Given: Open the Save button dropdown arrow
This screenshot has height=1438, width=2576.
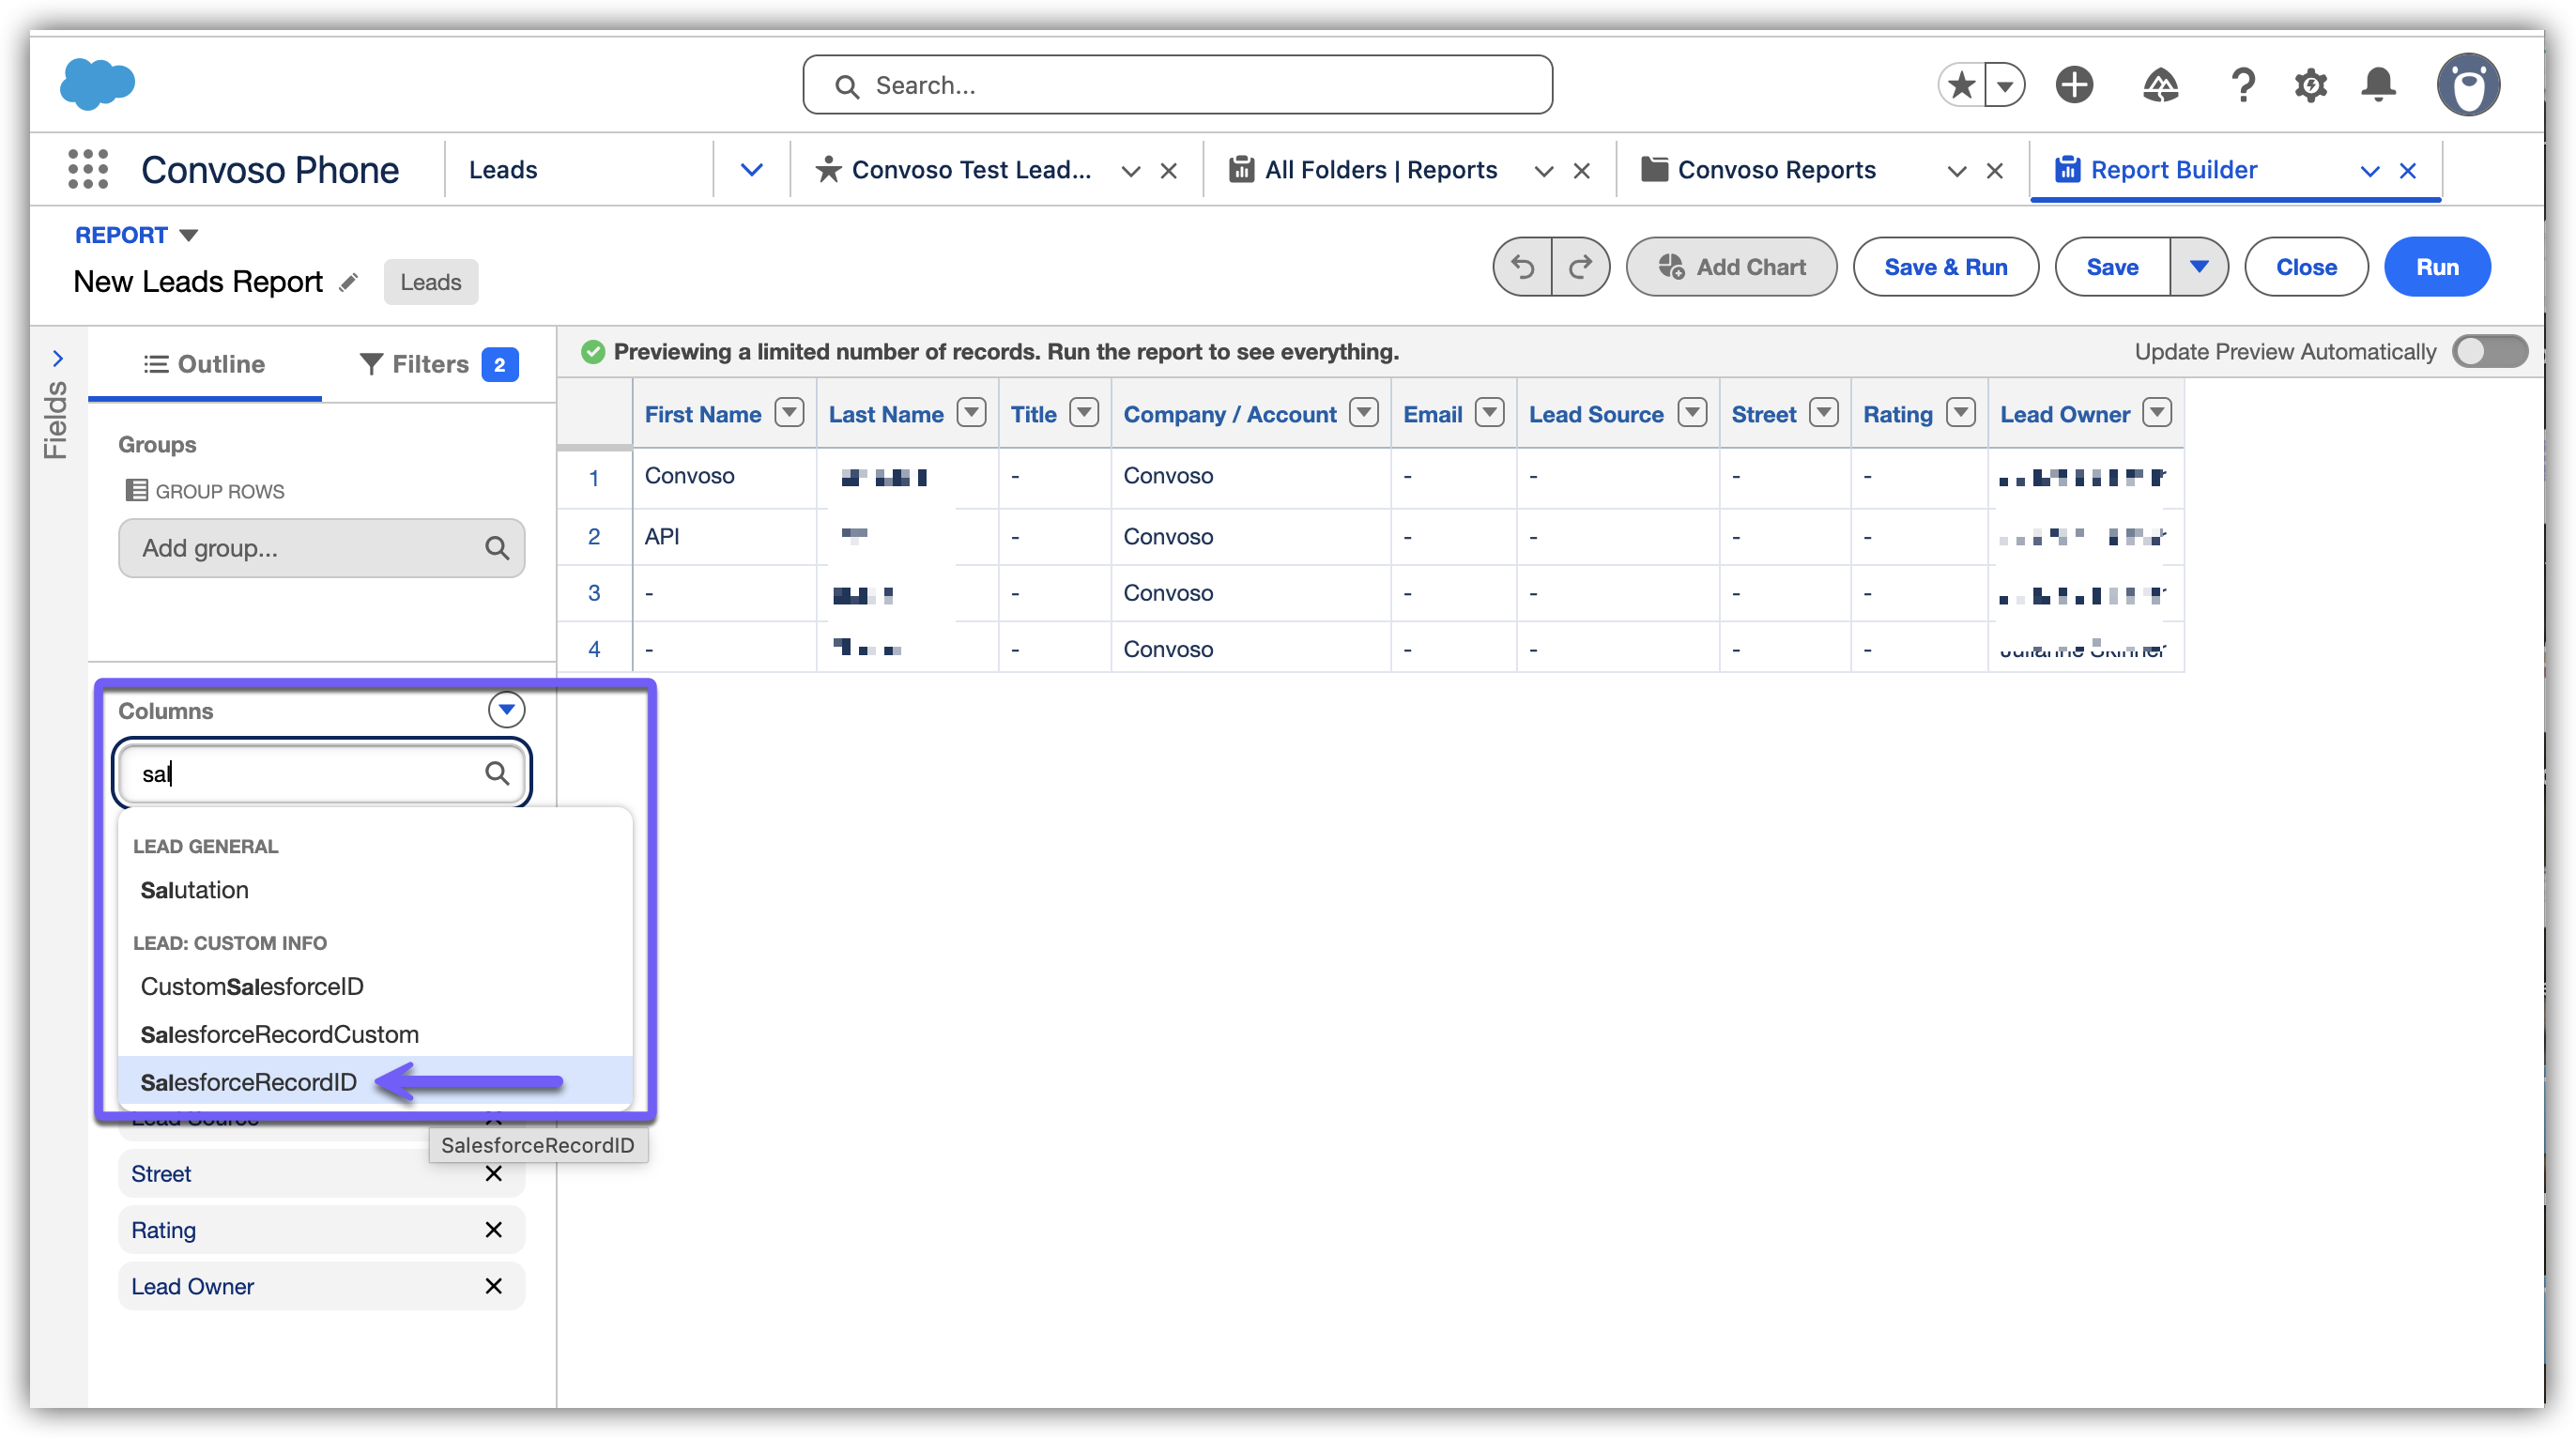Looking at the screenshot, I should 2199,267.
